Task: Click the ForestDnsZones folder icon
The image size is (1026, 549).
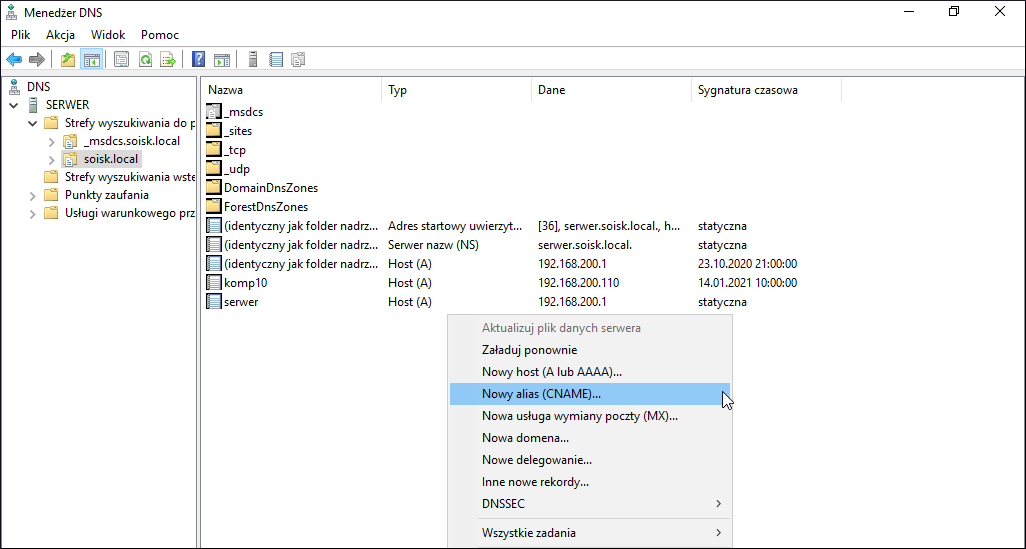Action: tap(213, 207)
